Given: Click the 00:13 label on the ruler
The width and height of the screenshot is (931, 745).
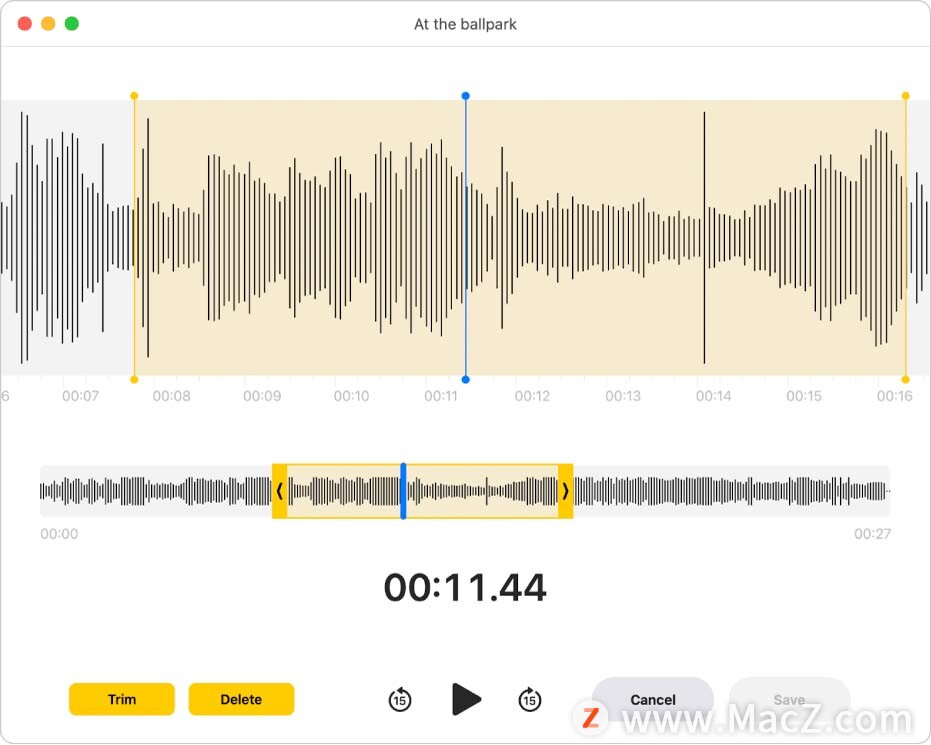Looking at the screenshot, I should click(623, 396).
